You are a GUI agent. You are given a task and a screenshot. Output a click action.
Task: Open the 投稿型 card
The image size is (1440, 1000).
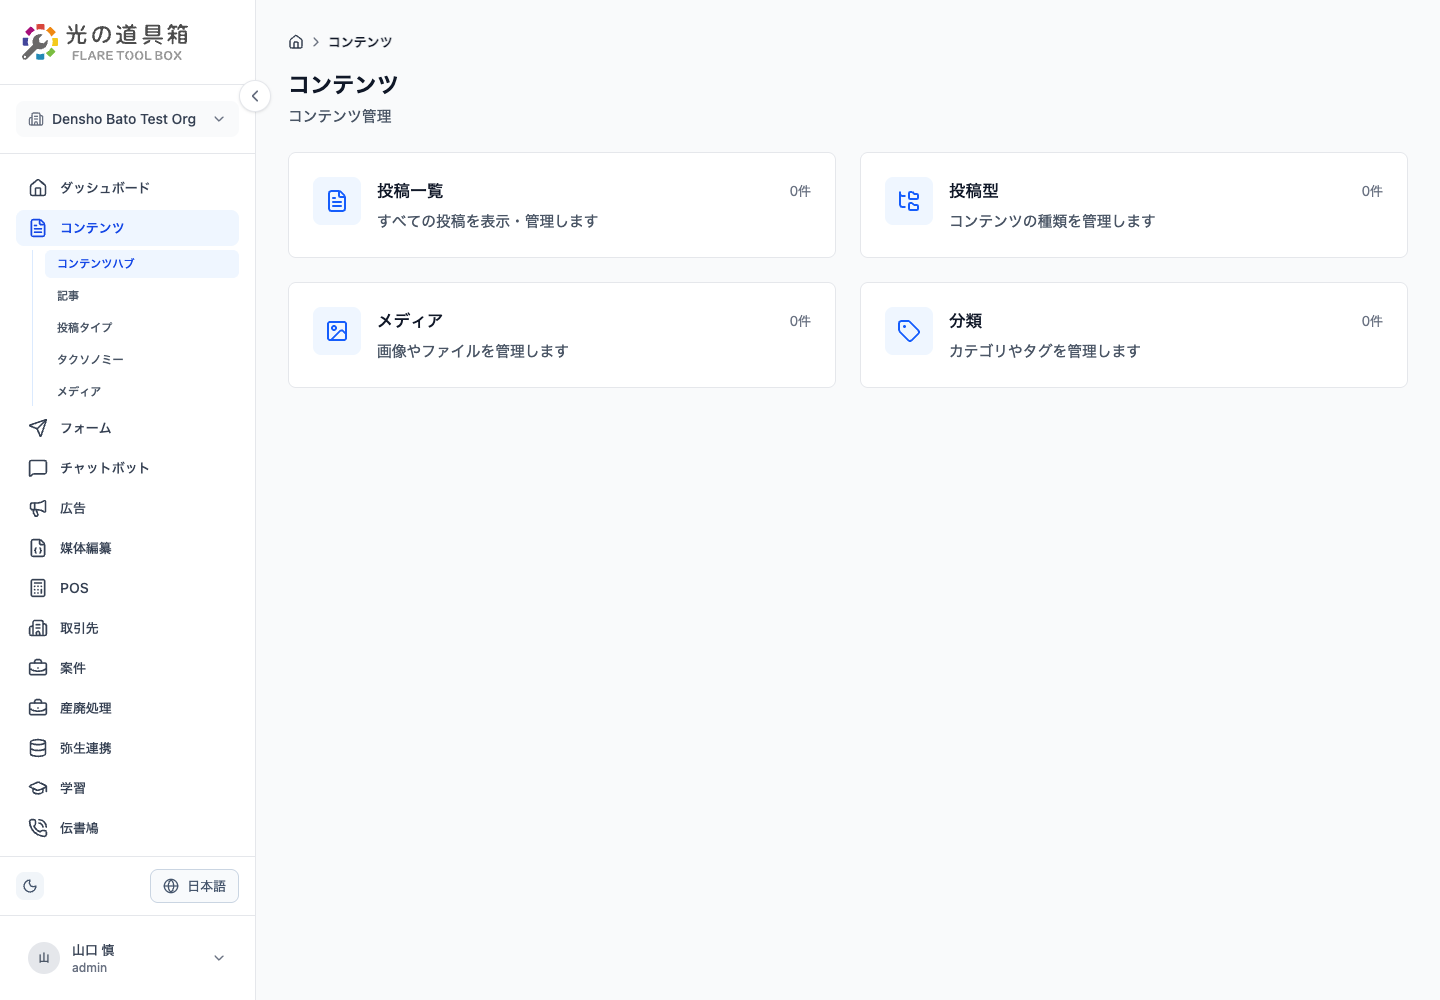pyautogui.click(x=1134, y=205)
